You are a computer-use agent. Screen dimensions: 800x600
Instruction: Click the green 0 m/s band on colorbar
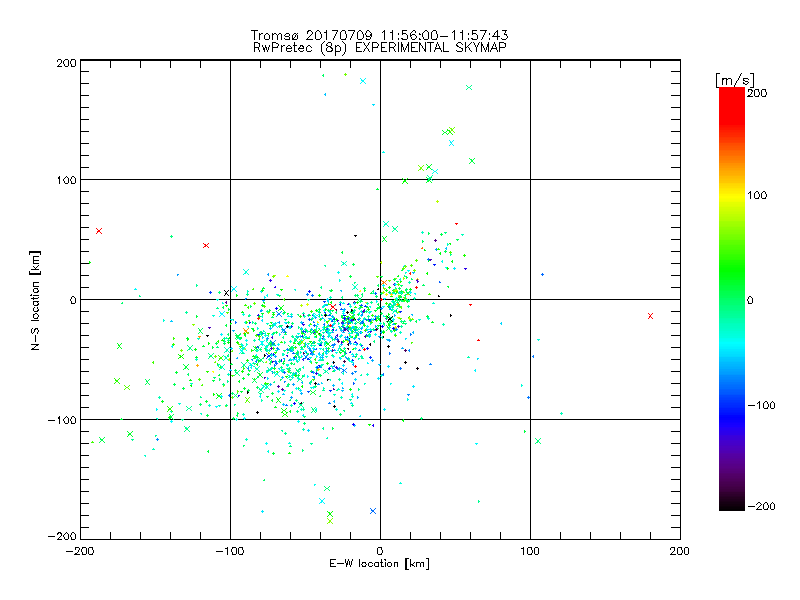tap(732, 299)
